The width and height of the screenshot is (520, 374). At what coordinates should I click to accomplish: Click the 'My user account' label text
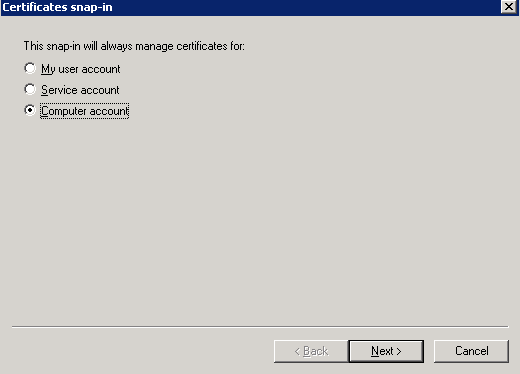coord(80,69)
